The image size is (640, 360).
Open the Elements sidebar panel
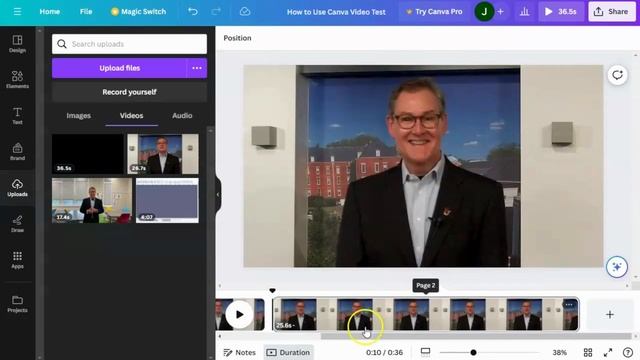17,80
